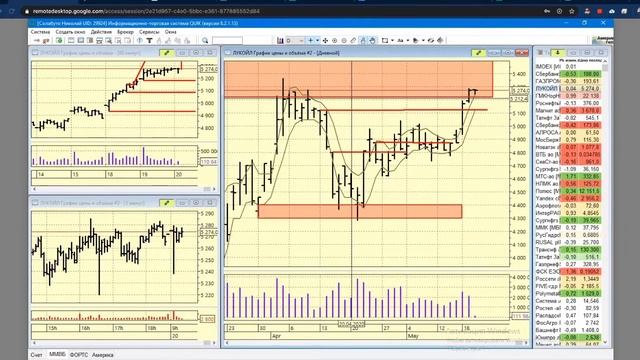Select the Yandex row in quotes table
Screen dimensions: 640x360
[x=568, y=198]
